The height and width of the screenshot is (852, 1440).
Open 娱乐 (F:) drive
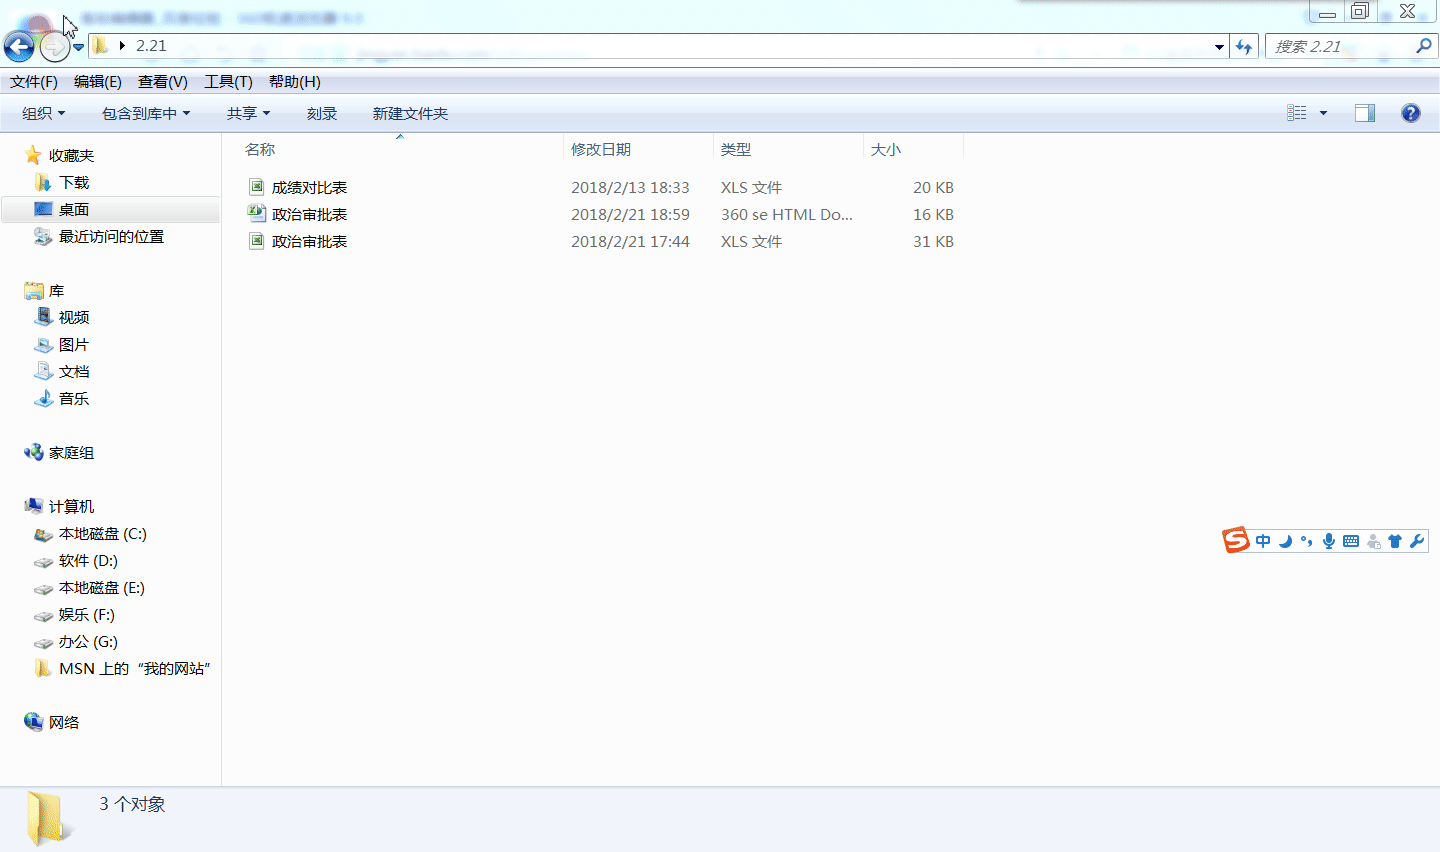point(86,615)
